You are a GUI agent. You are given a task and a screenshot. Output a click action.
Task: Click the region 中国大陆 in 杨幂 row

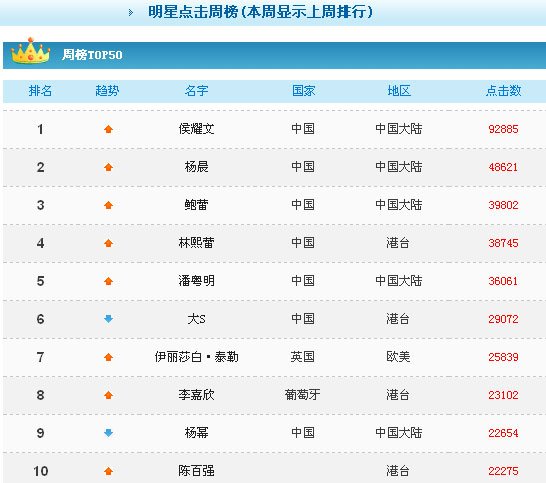pos(399,433)
